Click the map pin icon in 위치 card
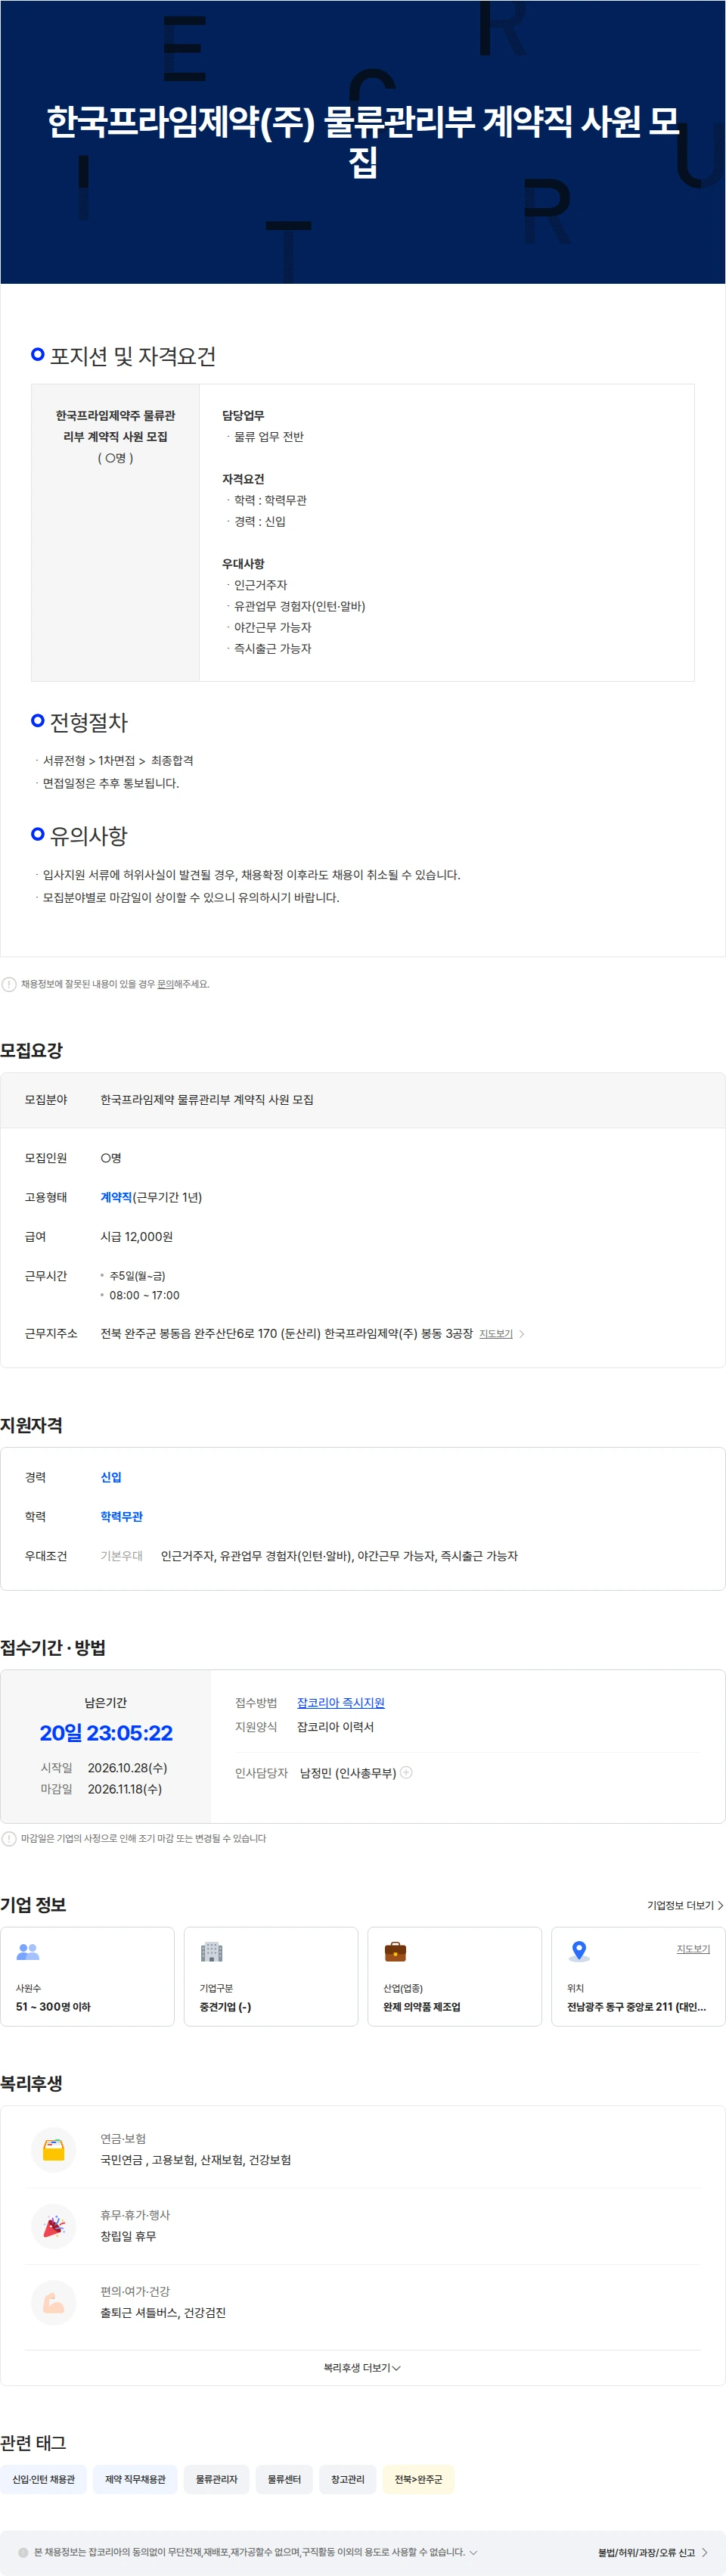The image size is (726, 2576). pos(579,1951)
